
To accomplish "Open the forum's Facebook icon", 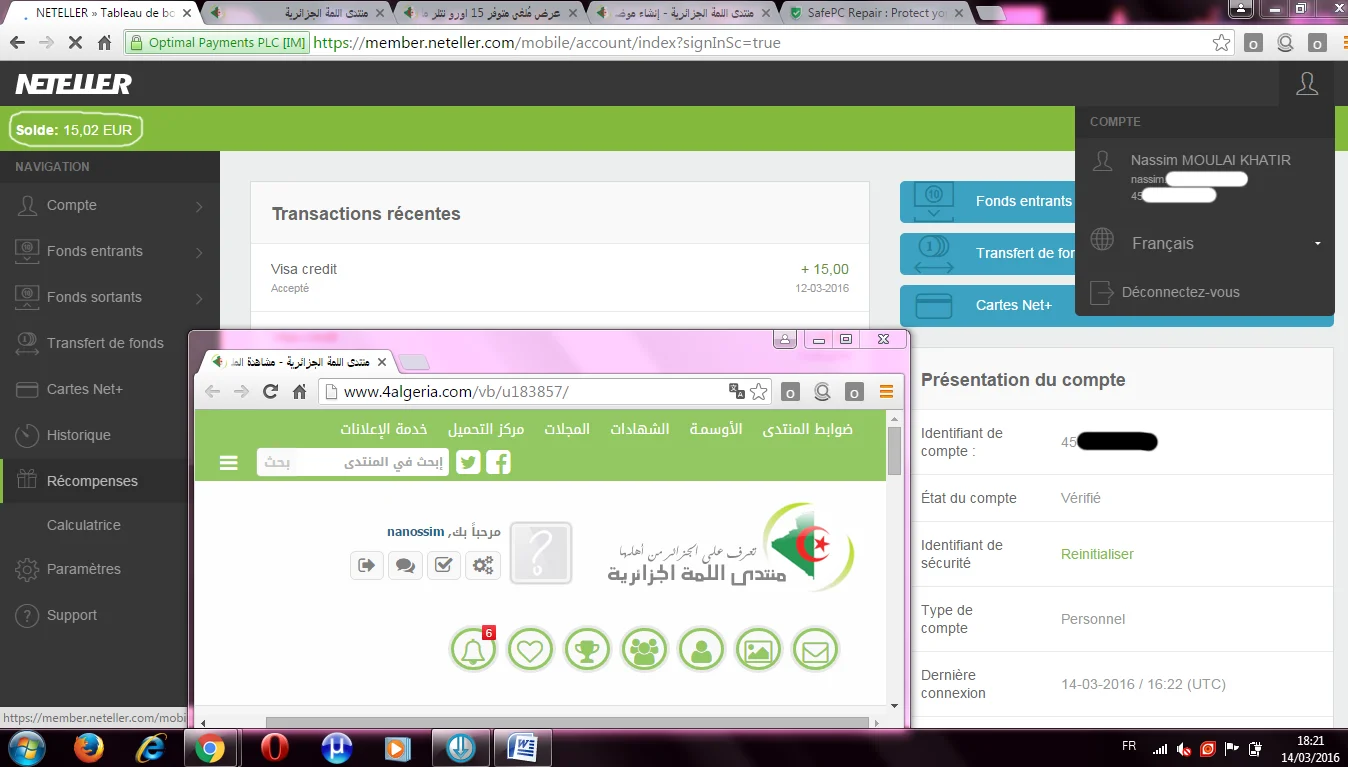I will 498,462.
